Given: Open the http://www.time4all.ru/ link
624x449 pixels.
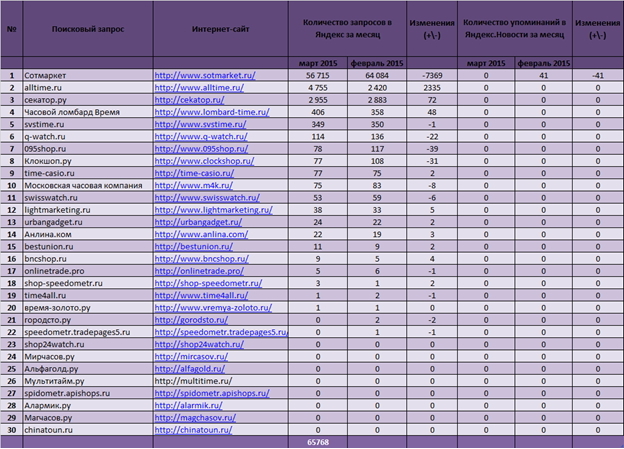Looking at the screenshot, I should 201,295.
